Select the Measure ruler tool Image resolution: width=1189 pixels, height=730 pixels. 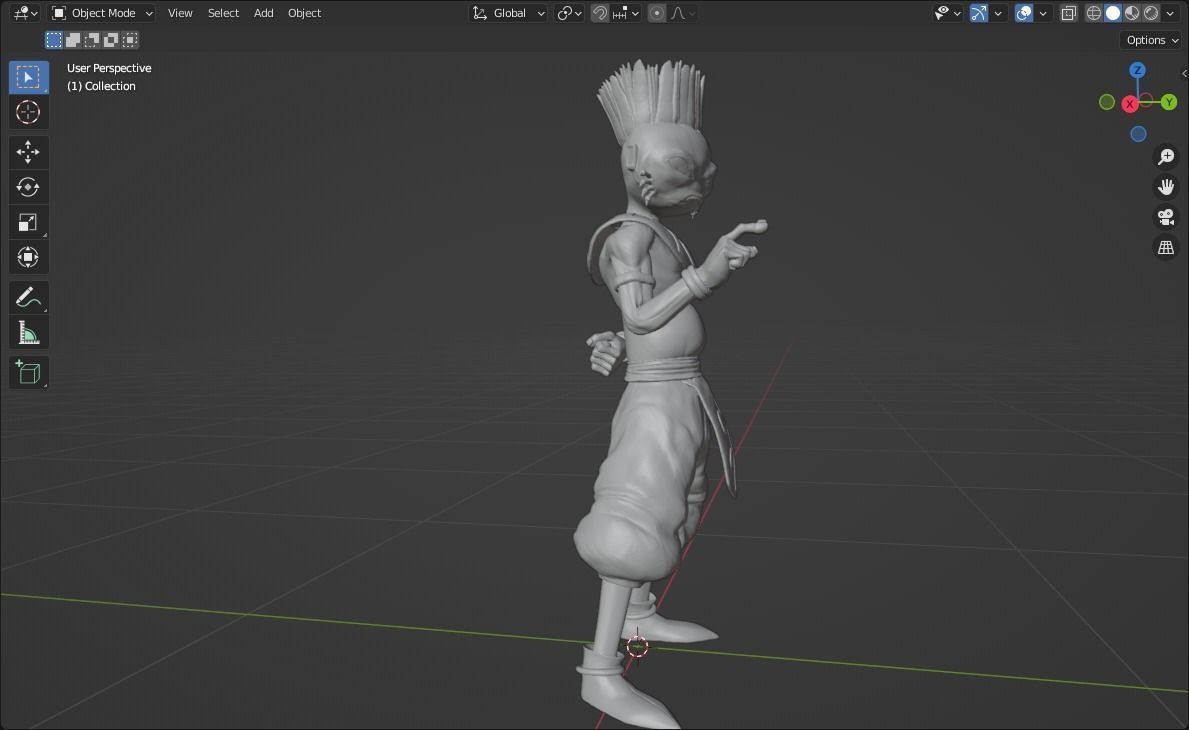(29, 332)
